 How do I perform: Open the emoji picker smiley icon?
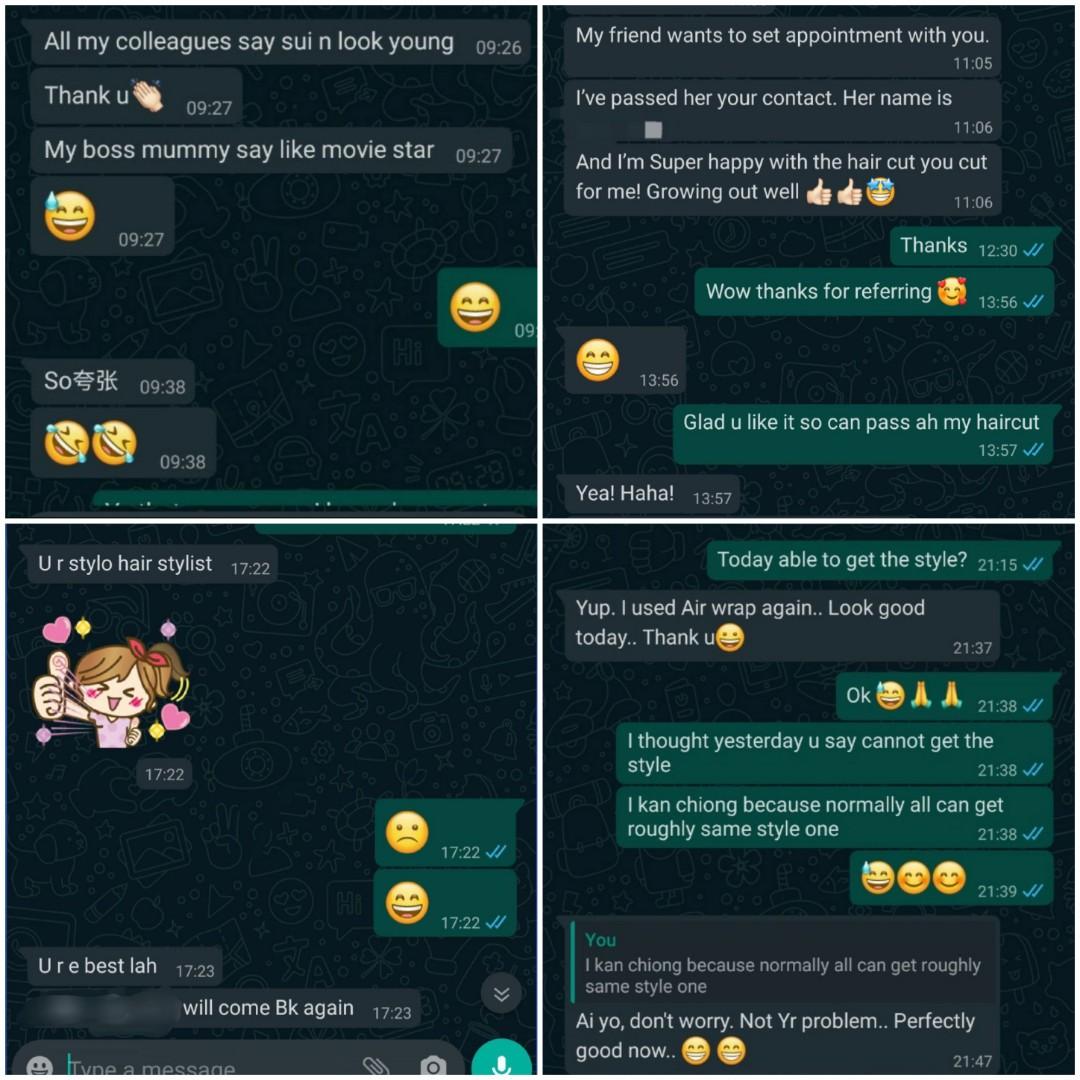point(40,1066)
